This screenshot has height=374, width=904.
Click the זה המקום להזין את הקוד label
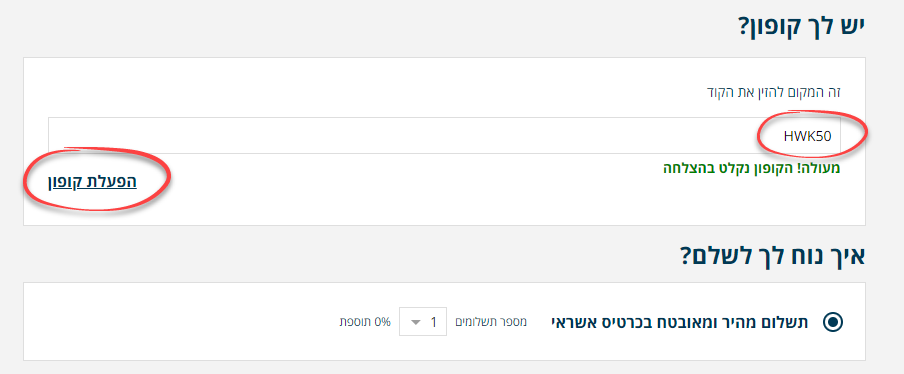click(x=775, y=92)
